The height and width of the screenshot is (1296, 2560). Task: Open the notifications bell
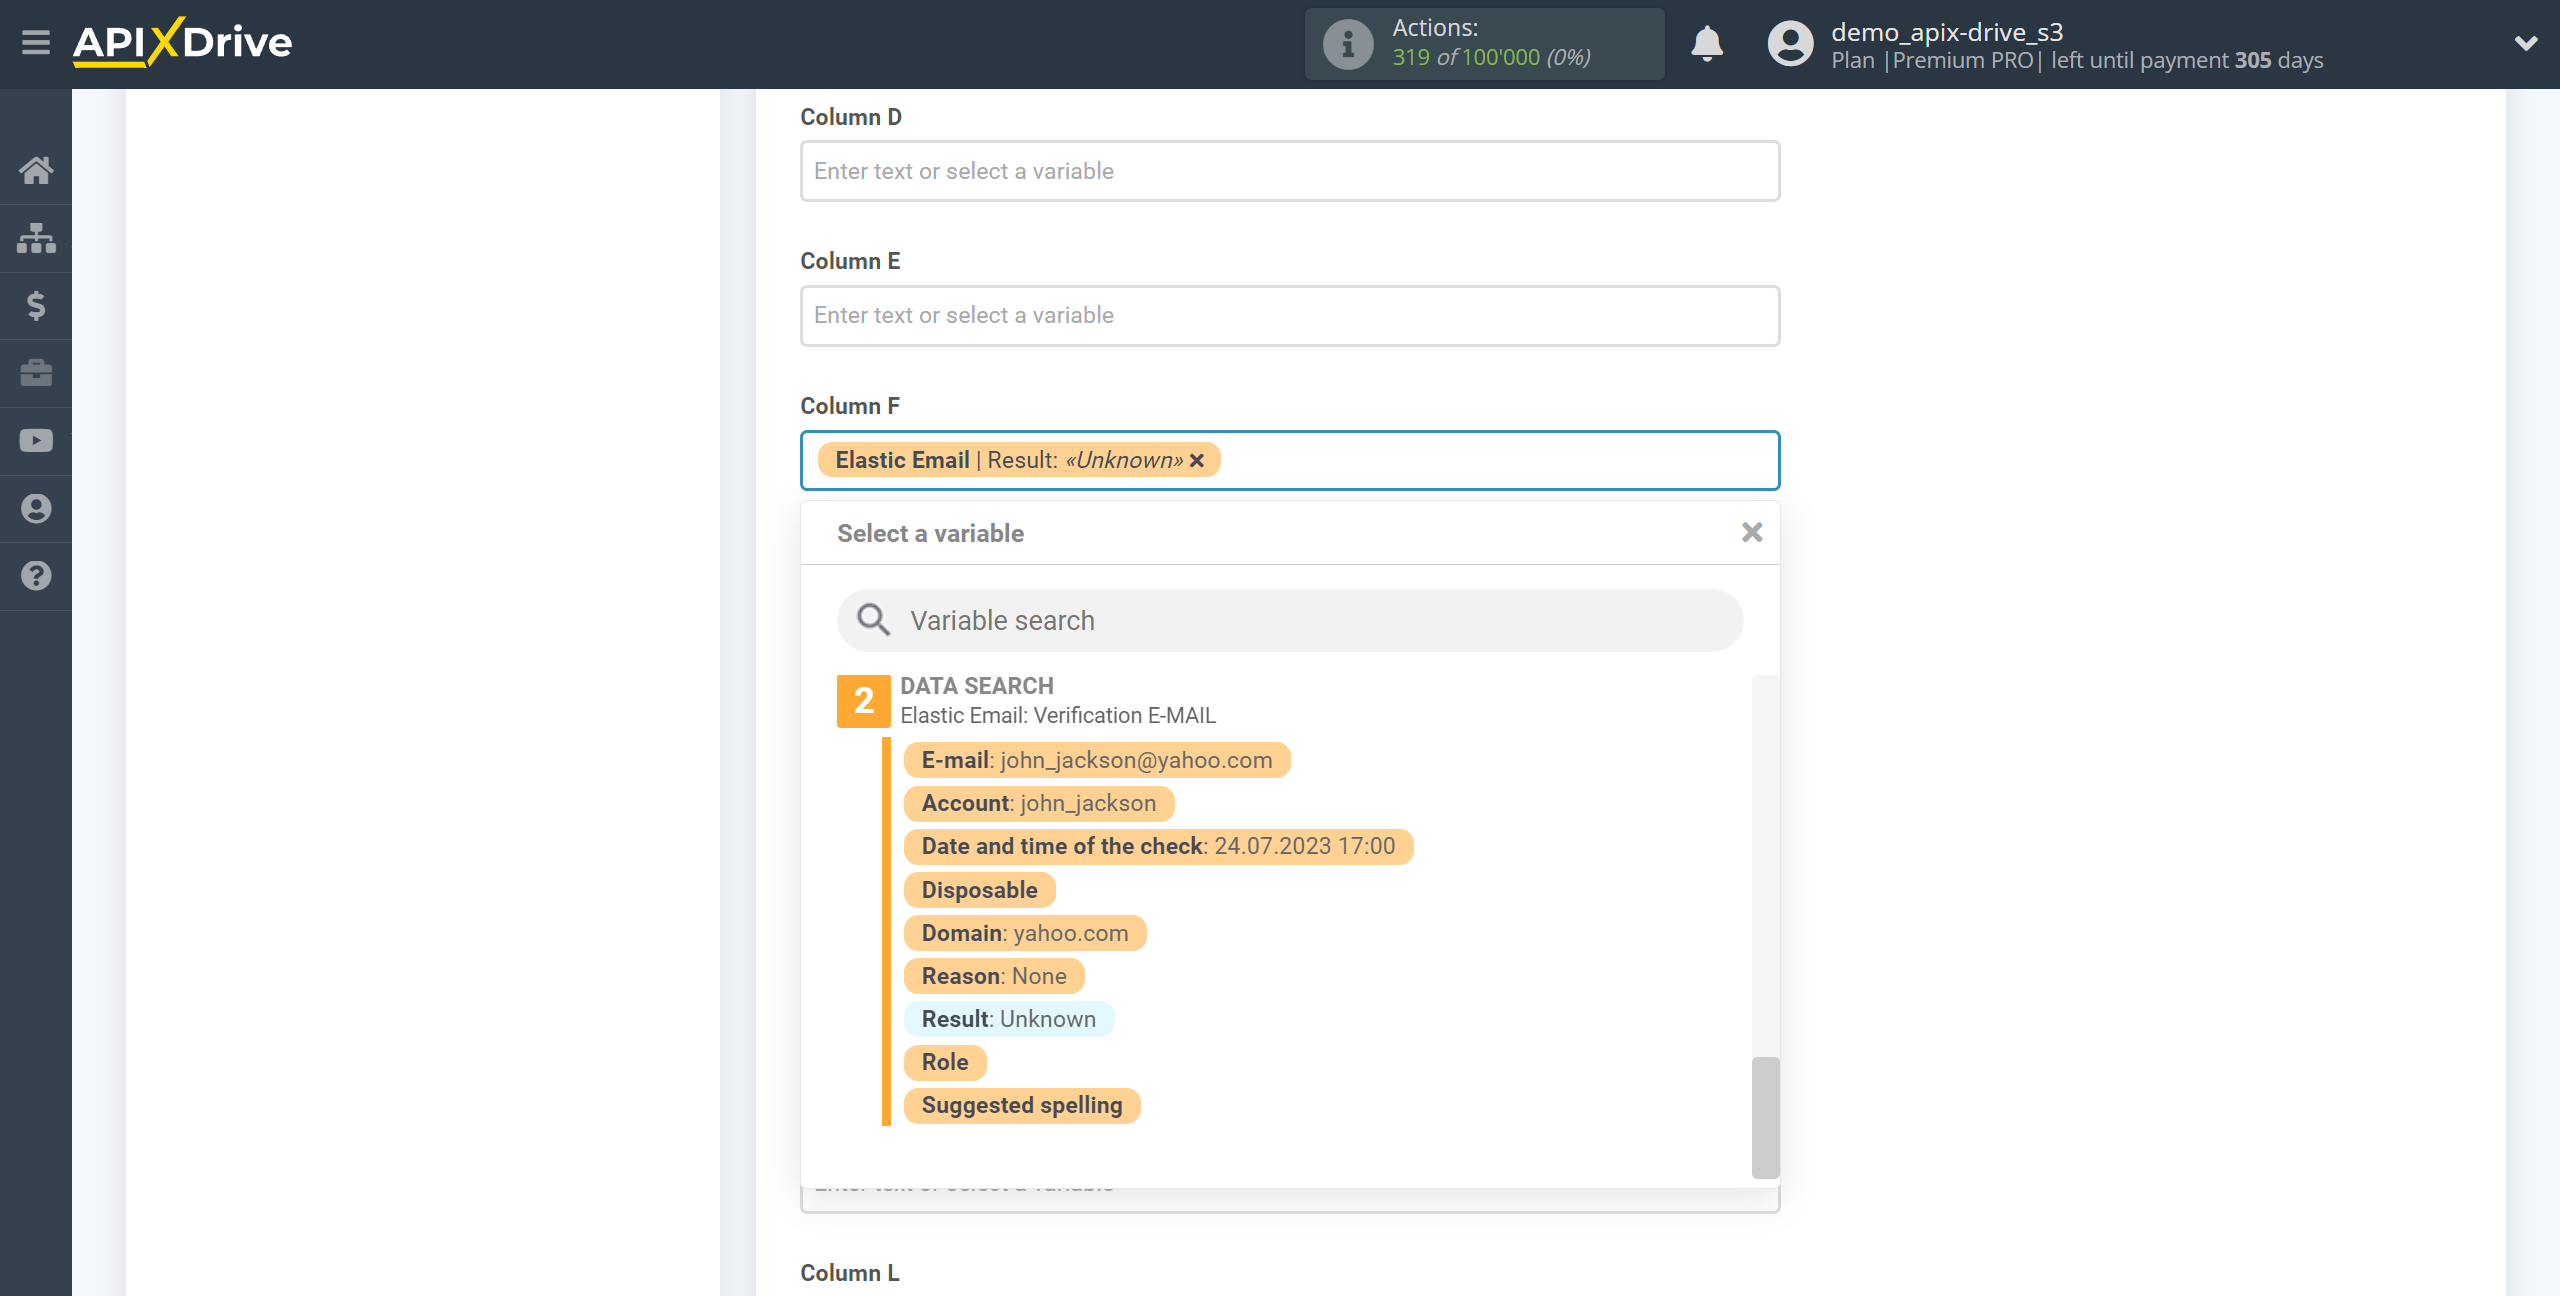[x=1707, y=44]
